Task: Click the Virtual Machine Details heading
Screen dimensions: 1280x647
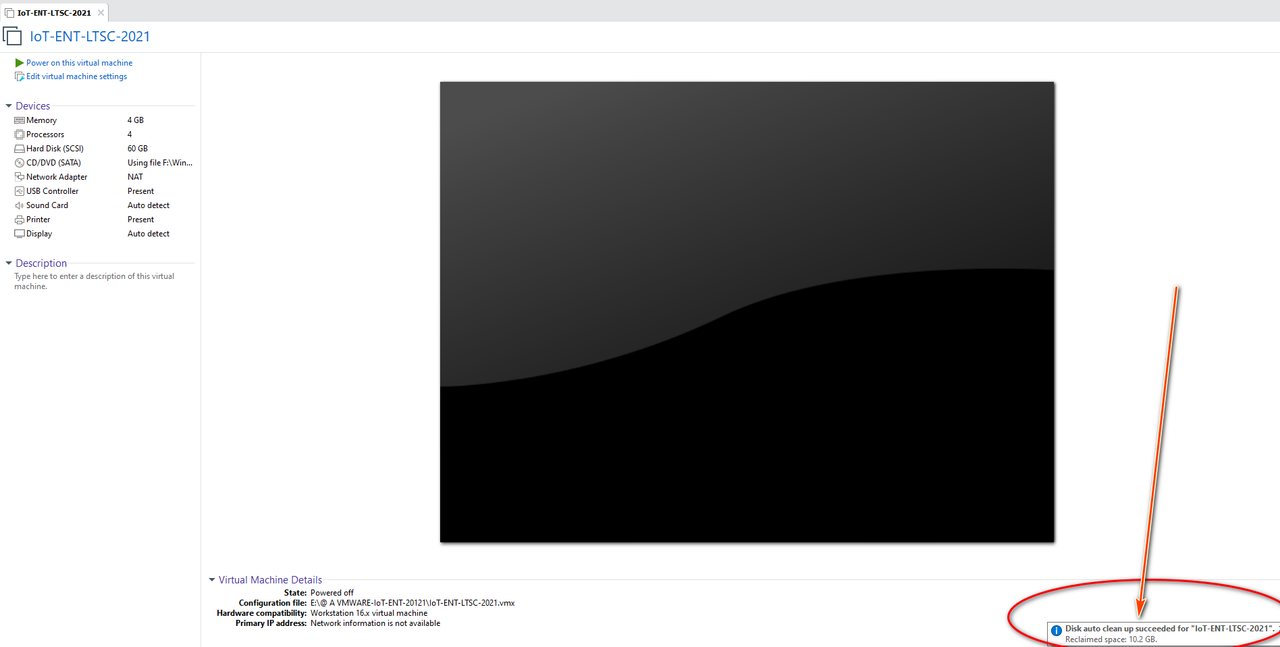Action: [271, 580]
